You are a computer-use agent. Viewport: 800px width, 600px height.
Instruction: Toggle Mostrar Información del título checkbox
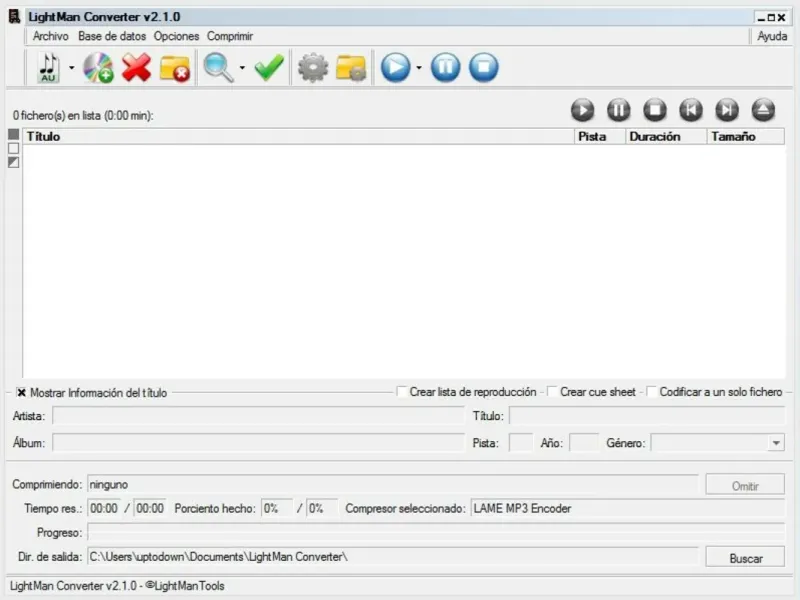click(x=21, y=392)
